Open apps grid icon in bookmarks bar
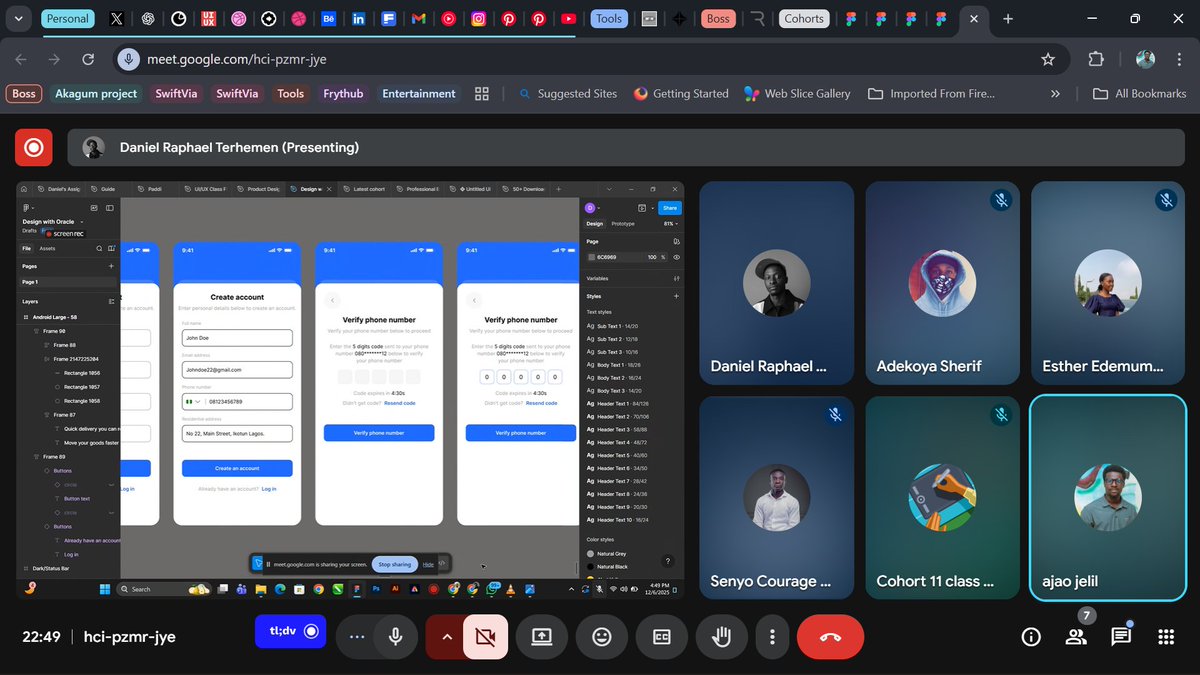1200x675 pixels. 482,93
